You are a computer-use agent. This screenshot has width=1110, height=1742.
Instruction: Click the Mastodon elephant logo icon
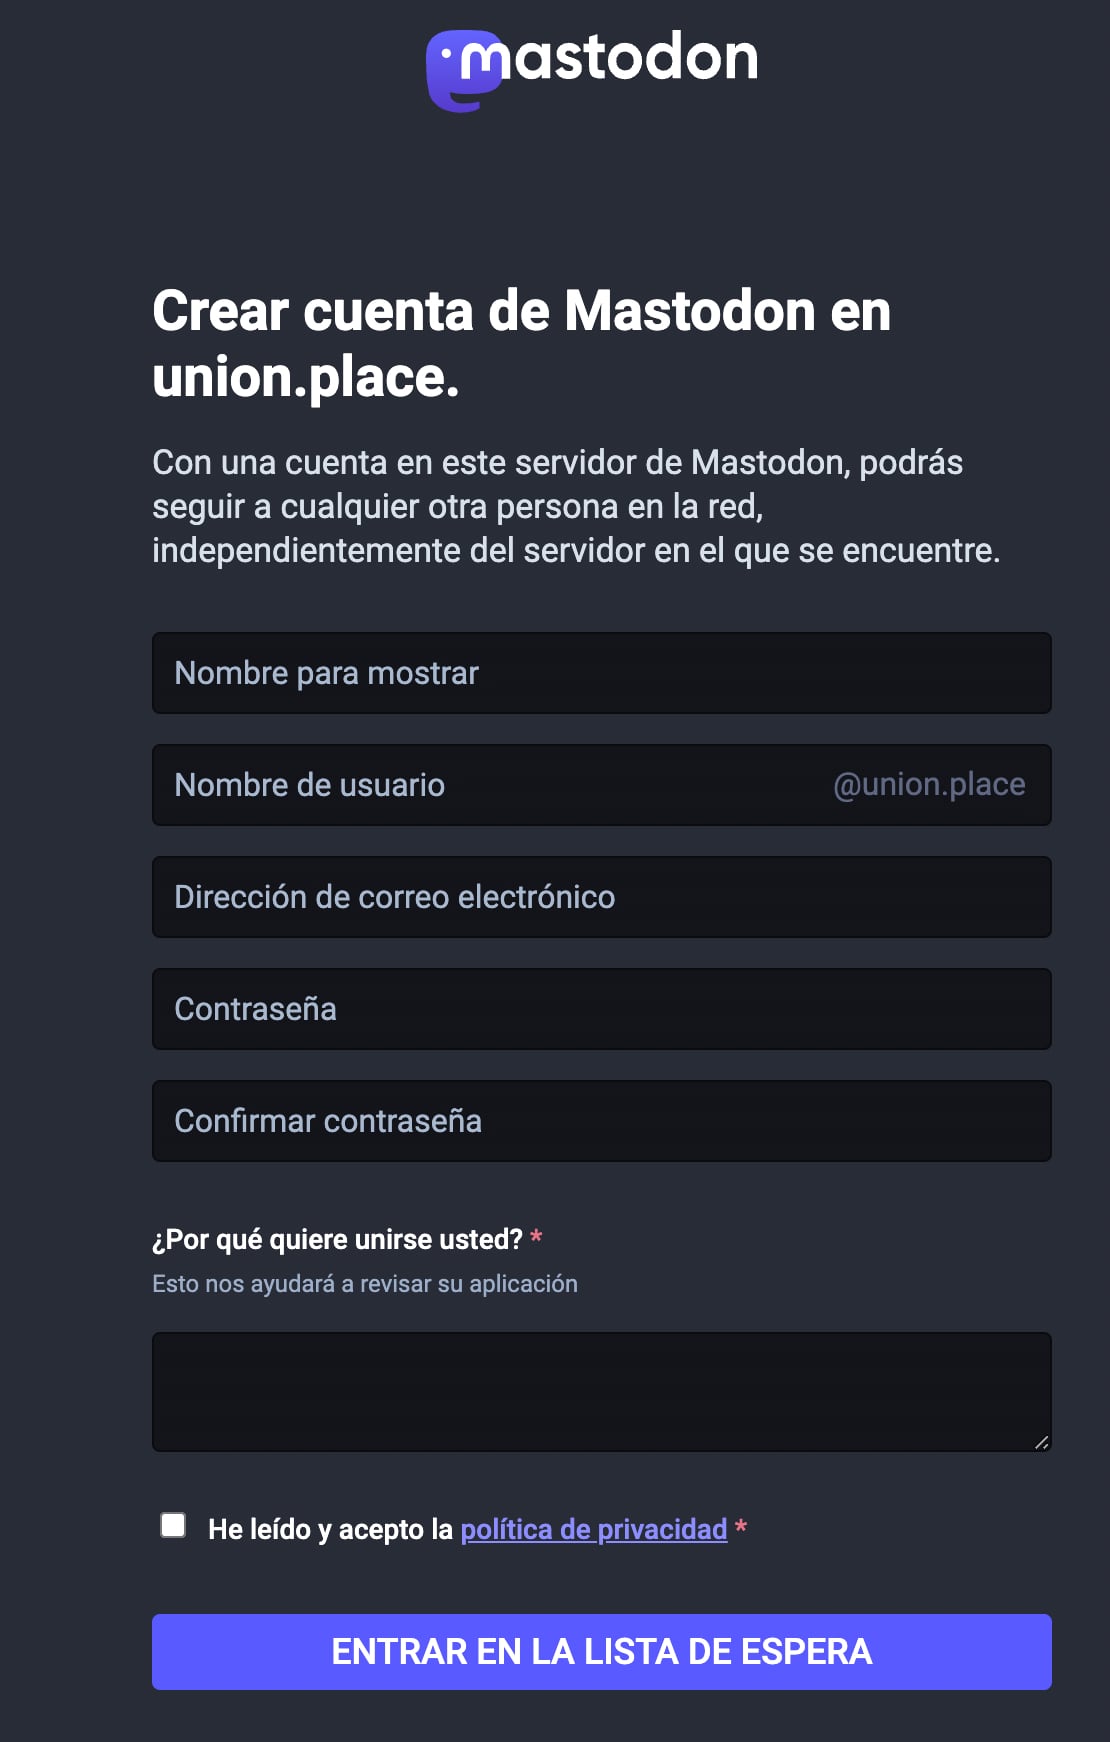tap(460, 72)
